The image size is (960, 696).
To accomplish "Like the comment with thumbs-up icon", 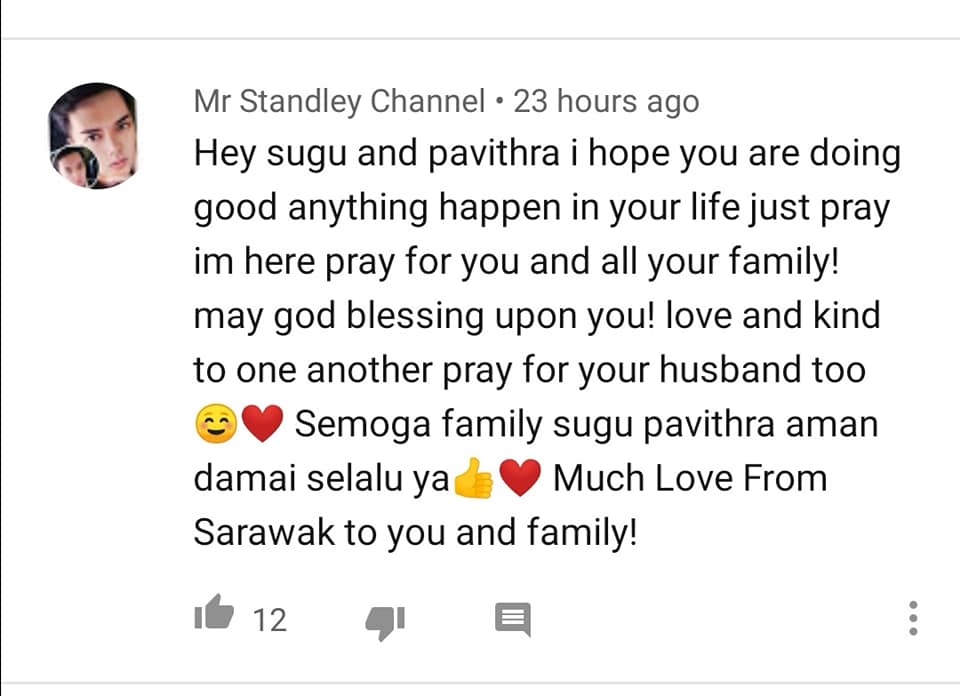I will [214, 612].
